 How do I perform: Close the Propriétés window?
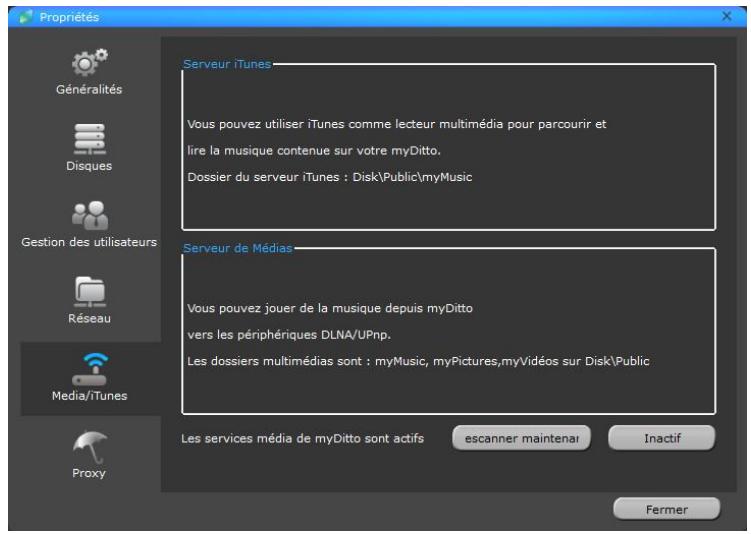(x=727, y=16)
